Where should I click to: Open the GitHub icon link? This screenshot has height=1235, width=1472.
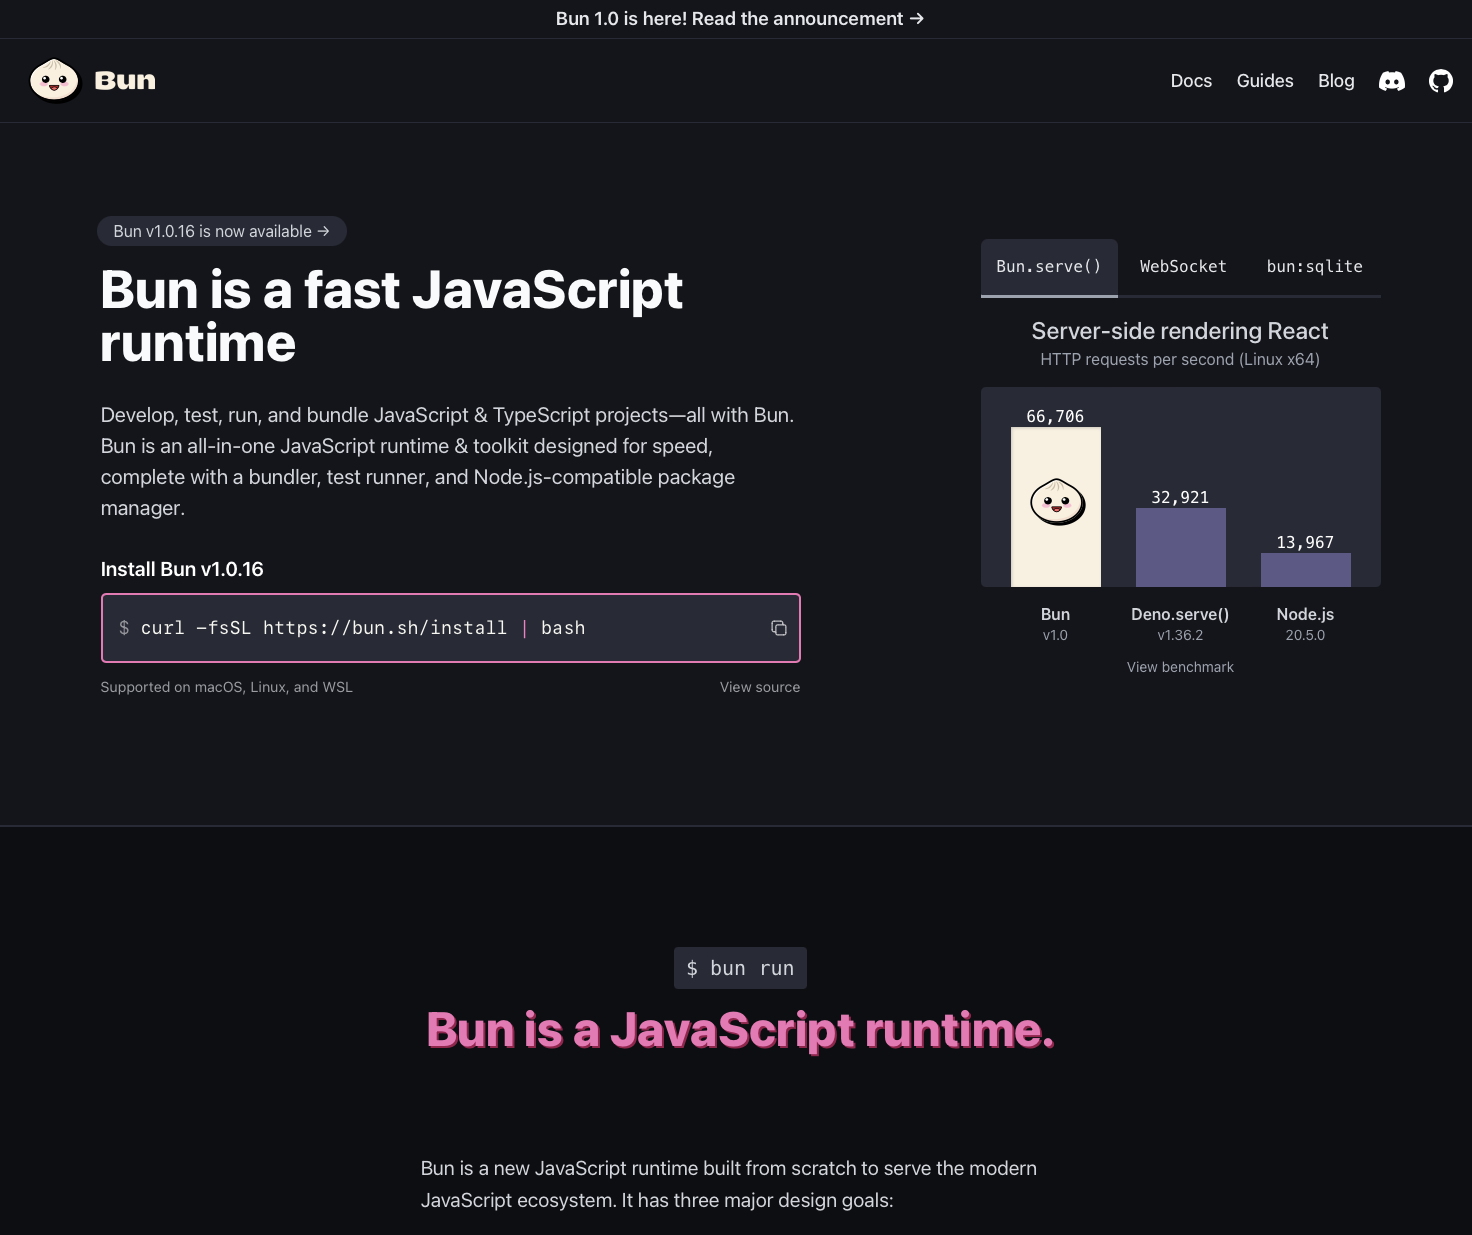[1441, 81]
